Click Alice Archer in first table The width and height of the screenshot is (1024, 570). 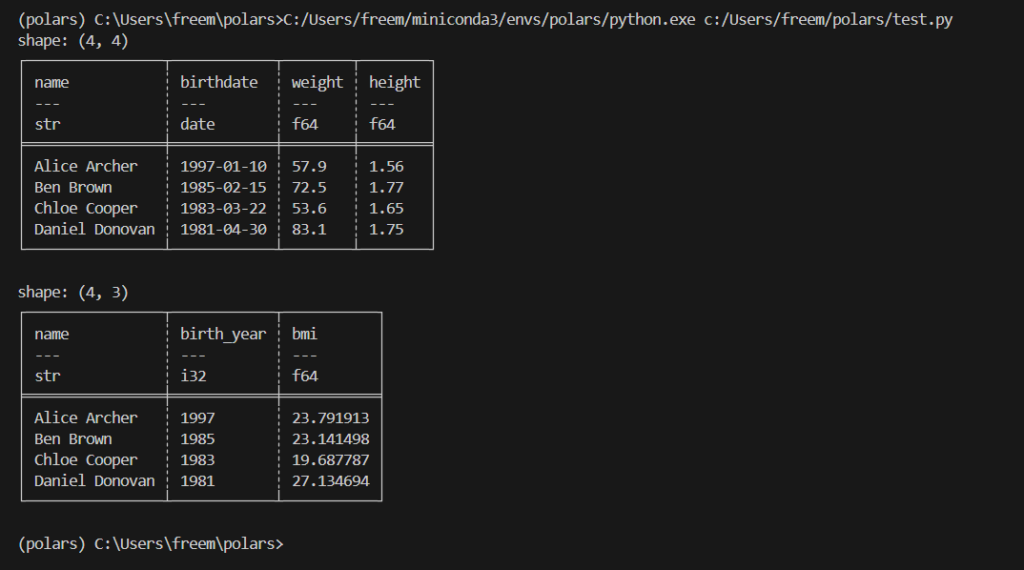(86, 166)
